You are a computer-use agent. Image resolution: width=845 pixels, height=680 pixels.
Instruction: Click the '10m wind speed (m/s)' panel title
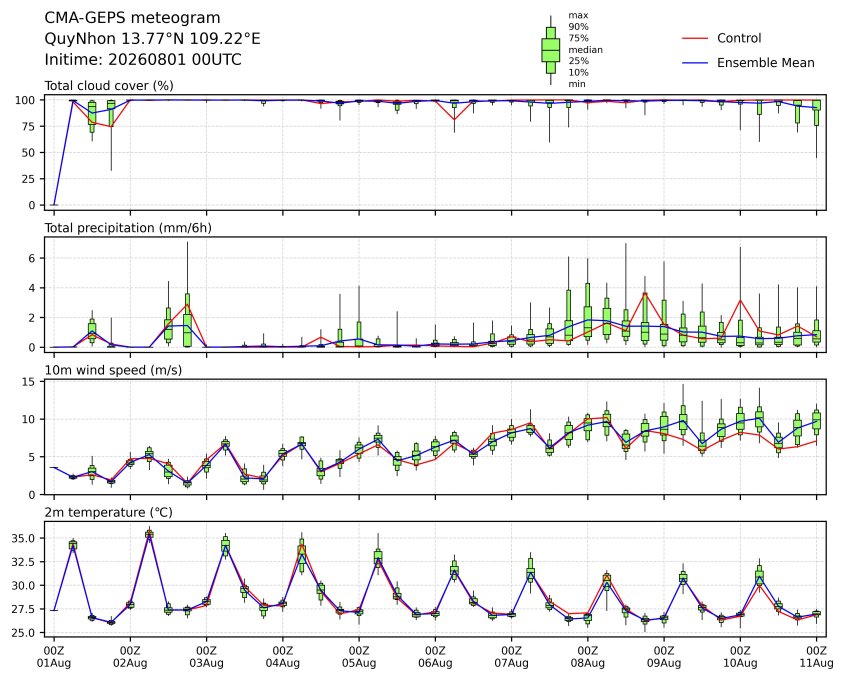point(113,370)
